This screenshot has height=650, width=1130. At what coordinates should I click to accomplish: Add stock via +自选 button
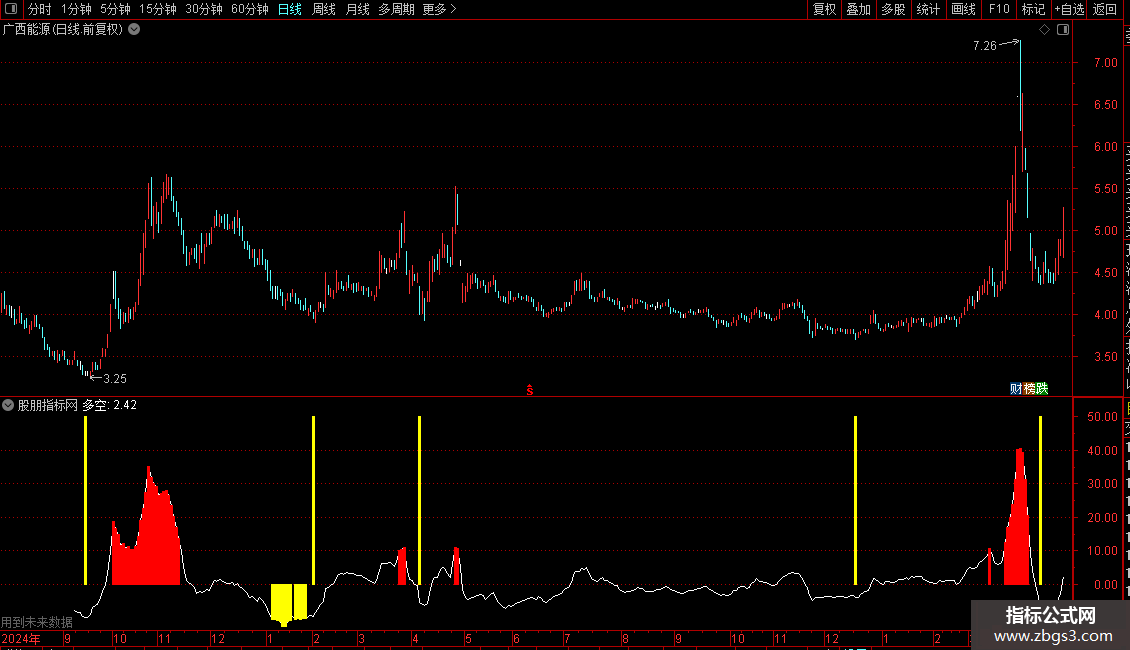1069,9
